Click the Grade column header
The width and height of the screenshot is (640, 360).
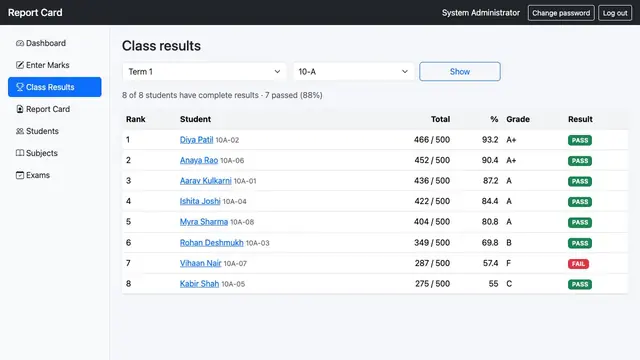point(518,119)
